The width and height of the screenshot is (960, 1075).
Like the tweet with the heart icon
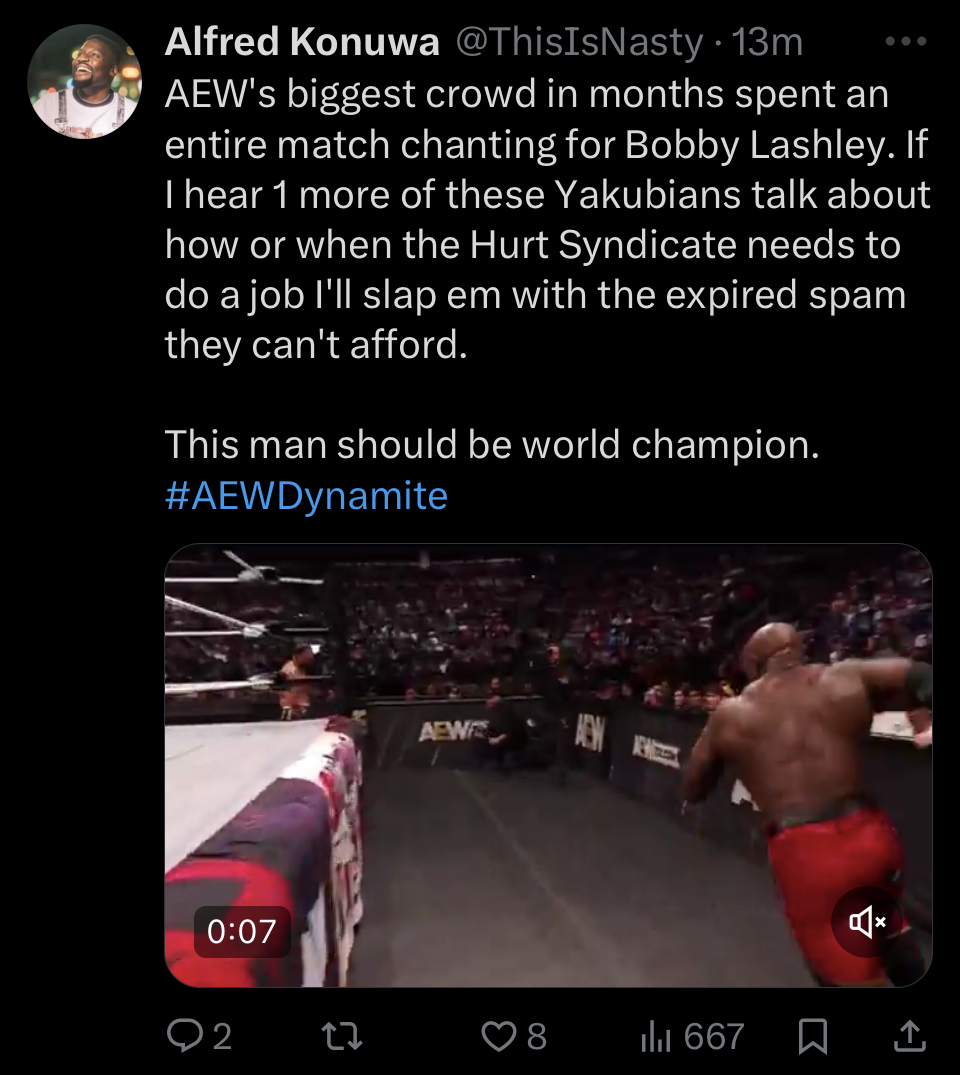[x=499, y=1036]
